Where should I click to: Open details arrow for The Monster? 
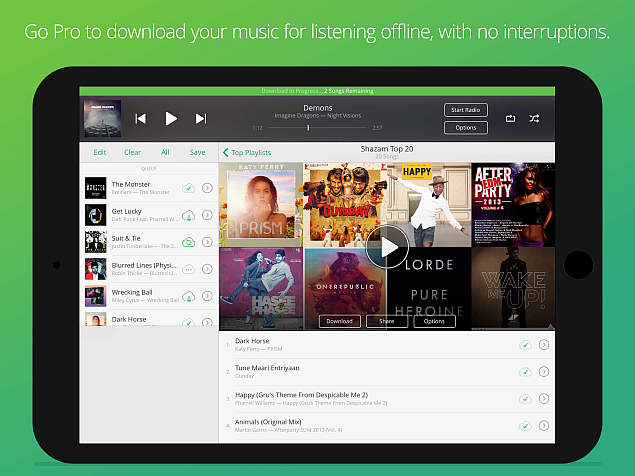(207, 188)
